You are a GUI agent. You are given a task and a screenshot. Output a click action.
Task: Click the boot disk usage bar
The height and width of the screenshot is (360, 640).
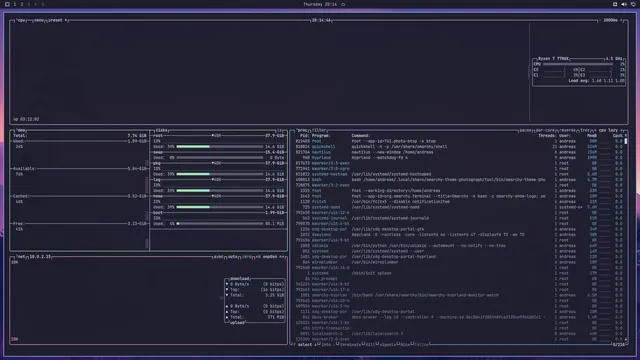pyautogui.click(x=220, y=224)
